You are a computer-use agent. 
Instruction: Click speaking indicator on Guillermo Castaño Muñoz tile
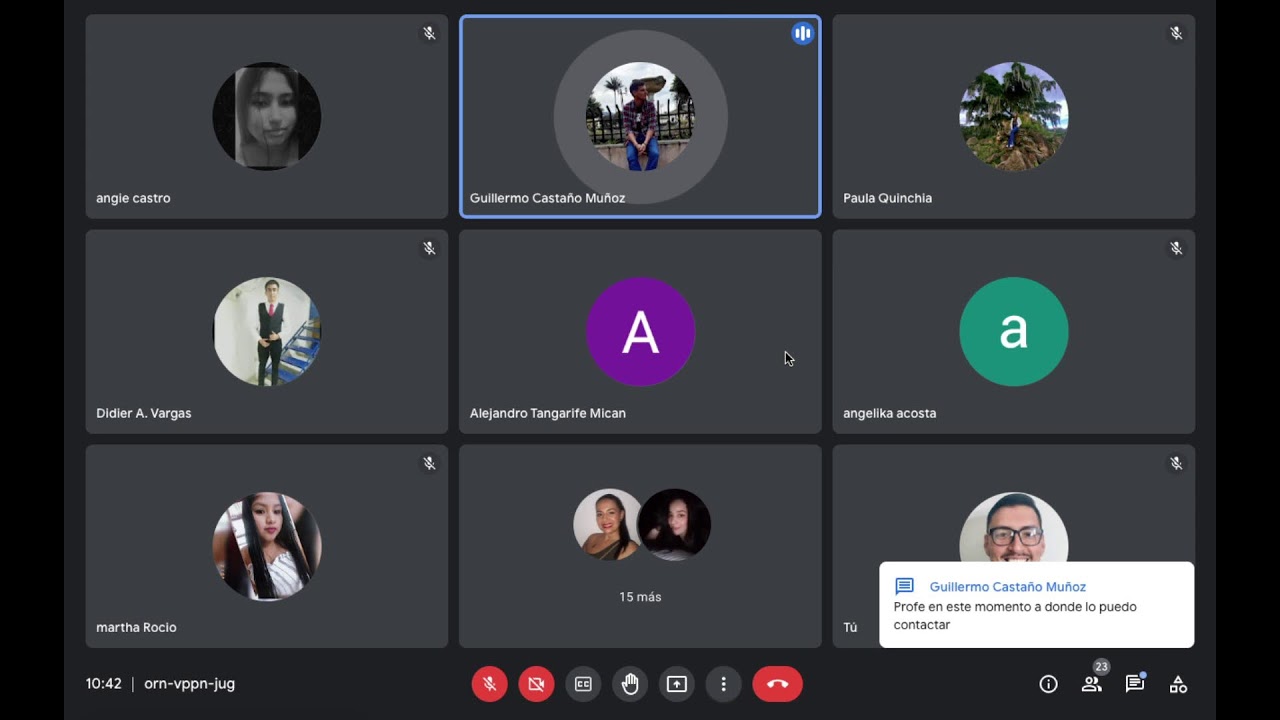click(802, 33)
